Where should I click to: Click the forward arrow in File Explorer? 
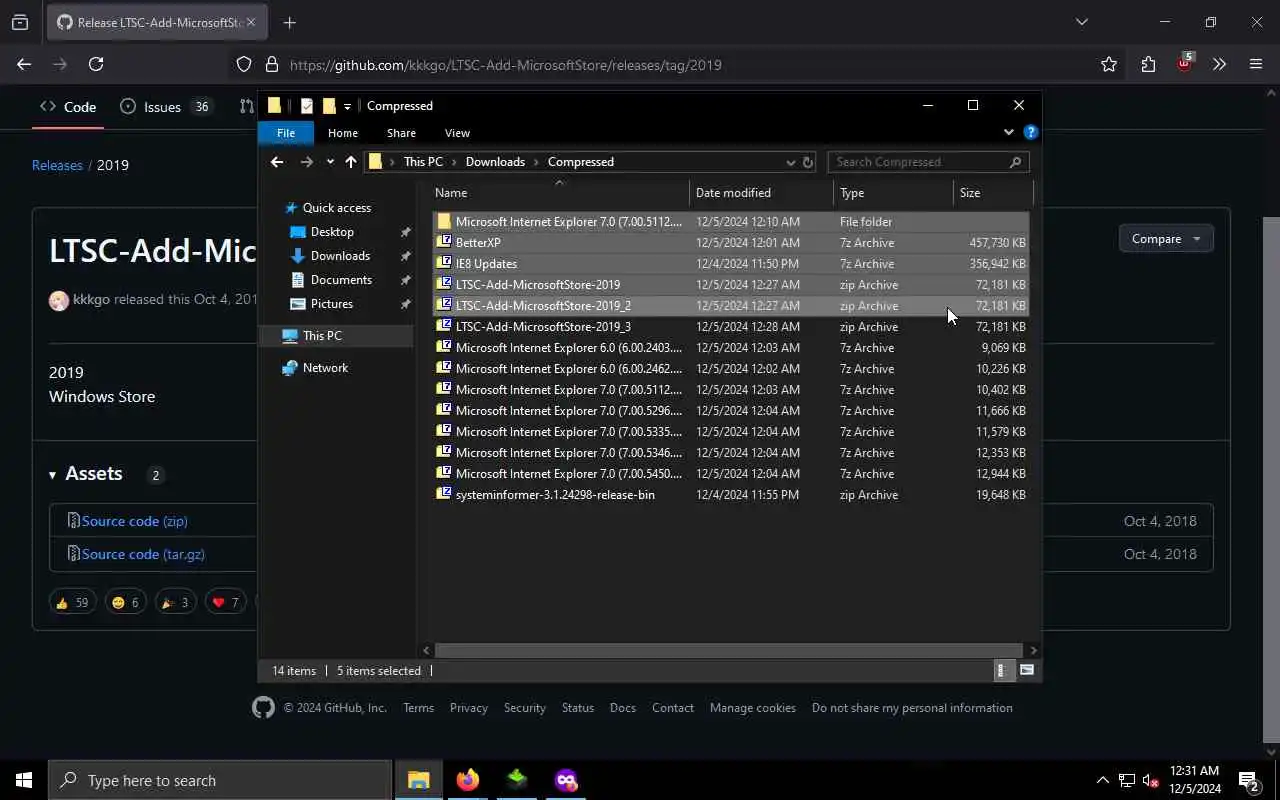(x=307, y=162)
